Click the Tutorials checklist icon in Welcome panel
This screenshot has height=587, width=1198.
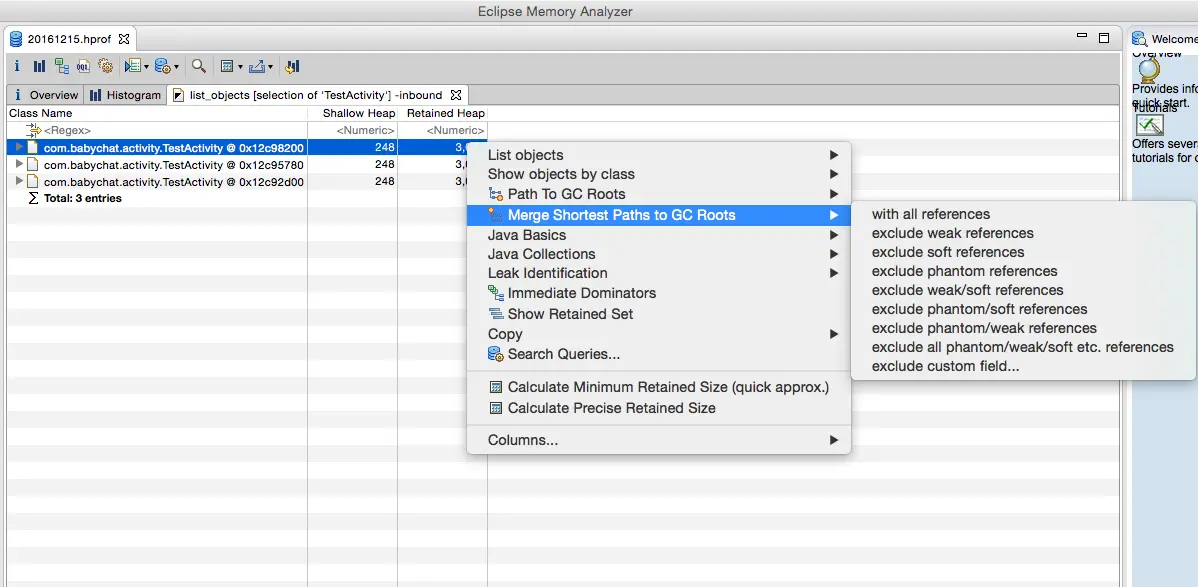click(x=1149, y=124)
